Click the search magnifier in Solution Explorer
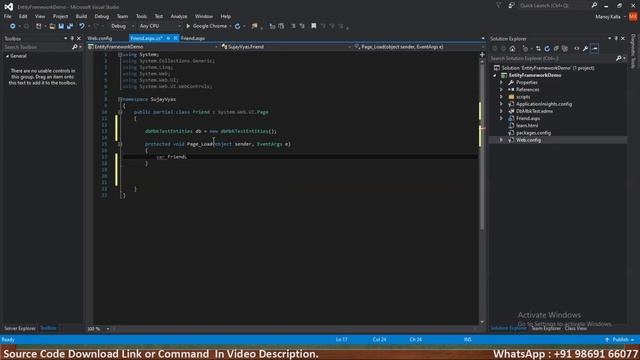 618,58
